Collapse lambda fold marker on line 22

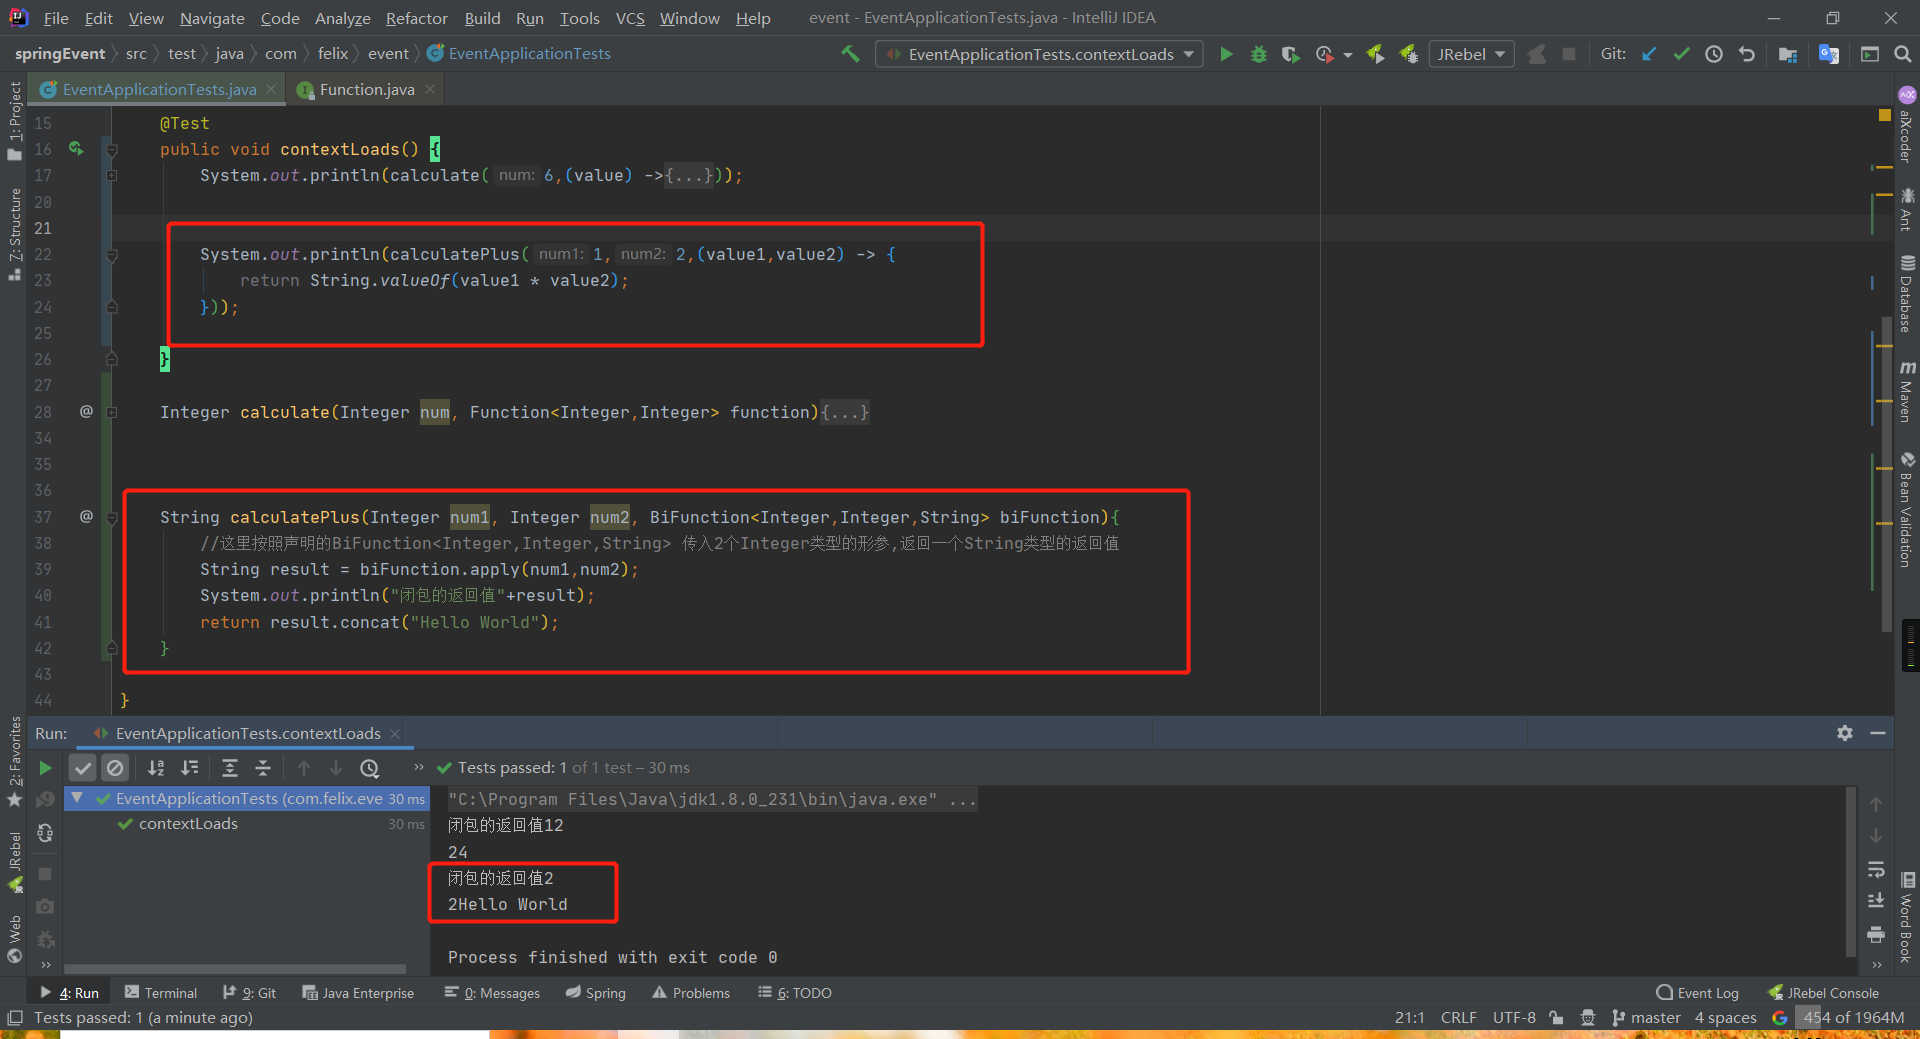point(112,255)
